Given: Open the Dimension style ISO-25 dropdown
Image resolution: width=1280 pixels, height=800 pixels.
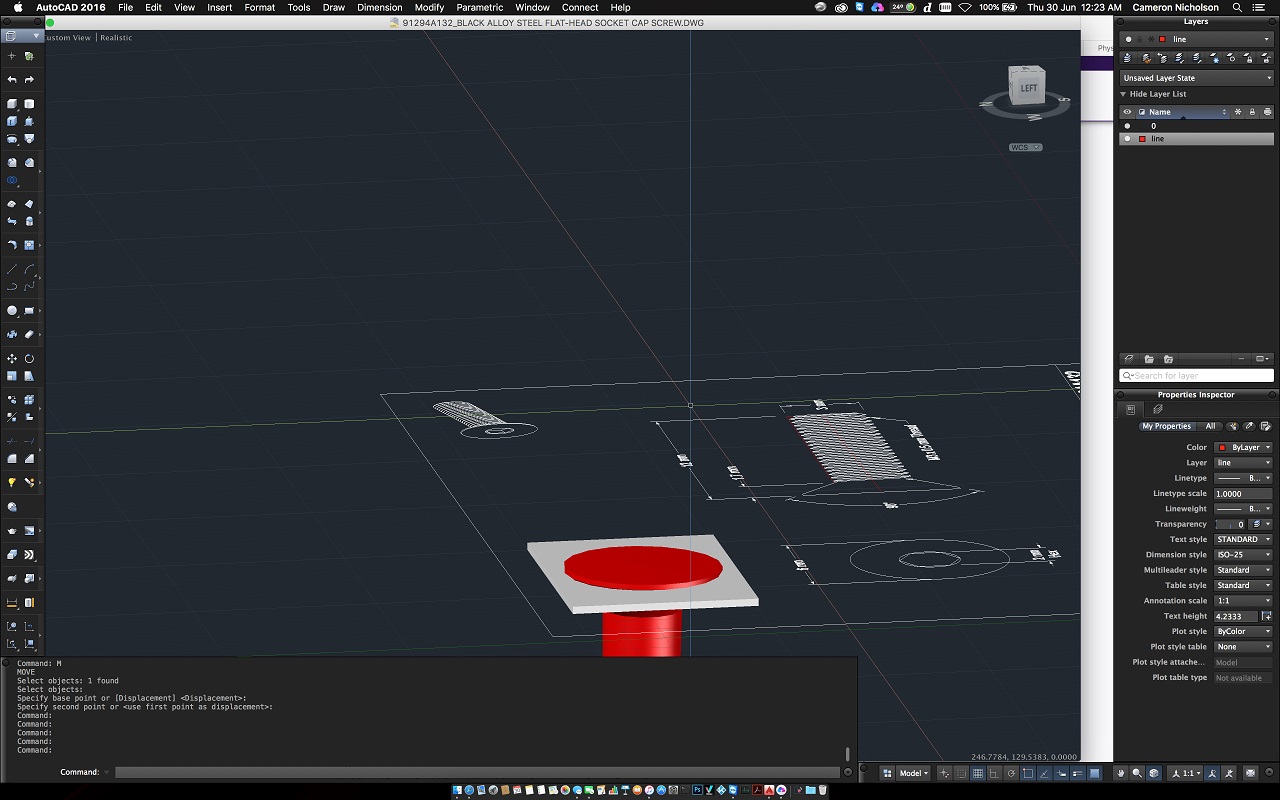Looking at the screenshot, I should (x=1243, y=555).
